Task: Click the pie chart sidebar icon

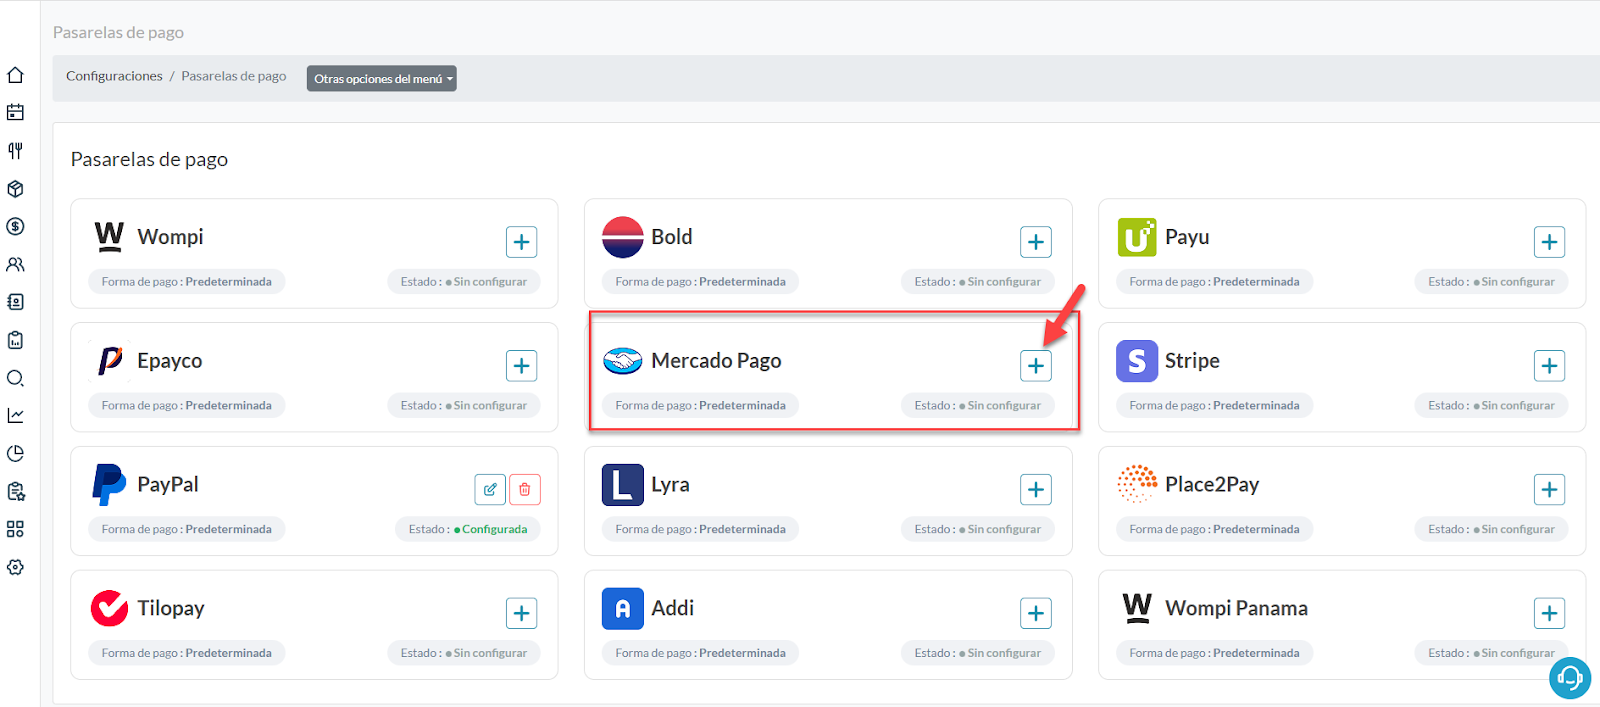Action: (x=15, y=453)
